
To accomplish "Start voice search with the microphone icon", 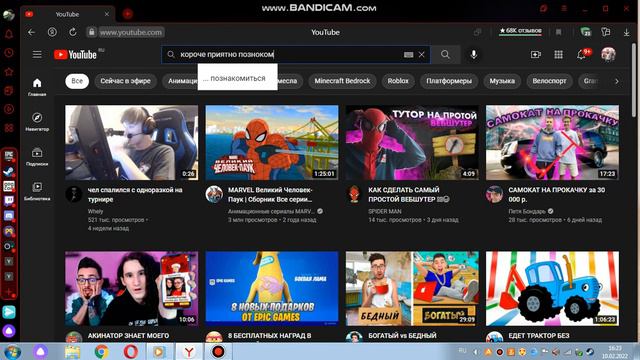I will [x=473, y=54].
